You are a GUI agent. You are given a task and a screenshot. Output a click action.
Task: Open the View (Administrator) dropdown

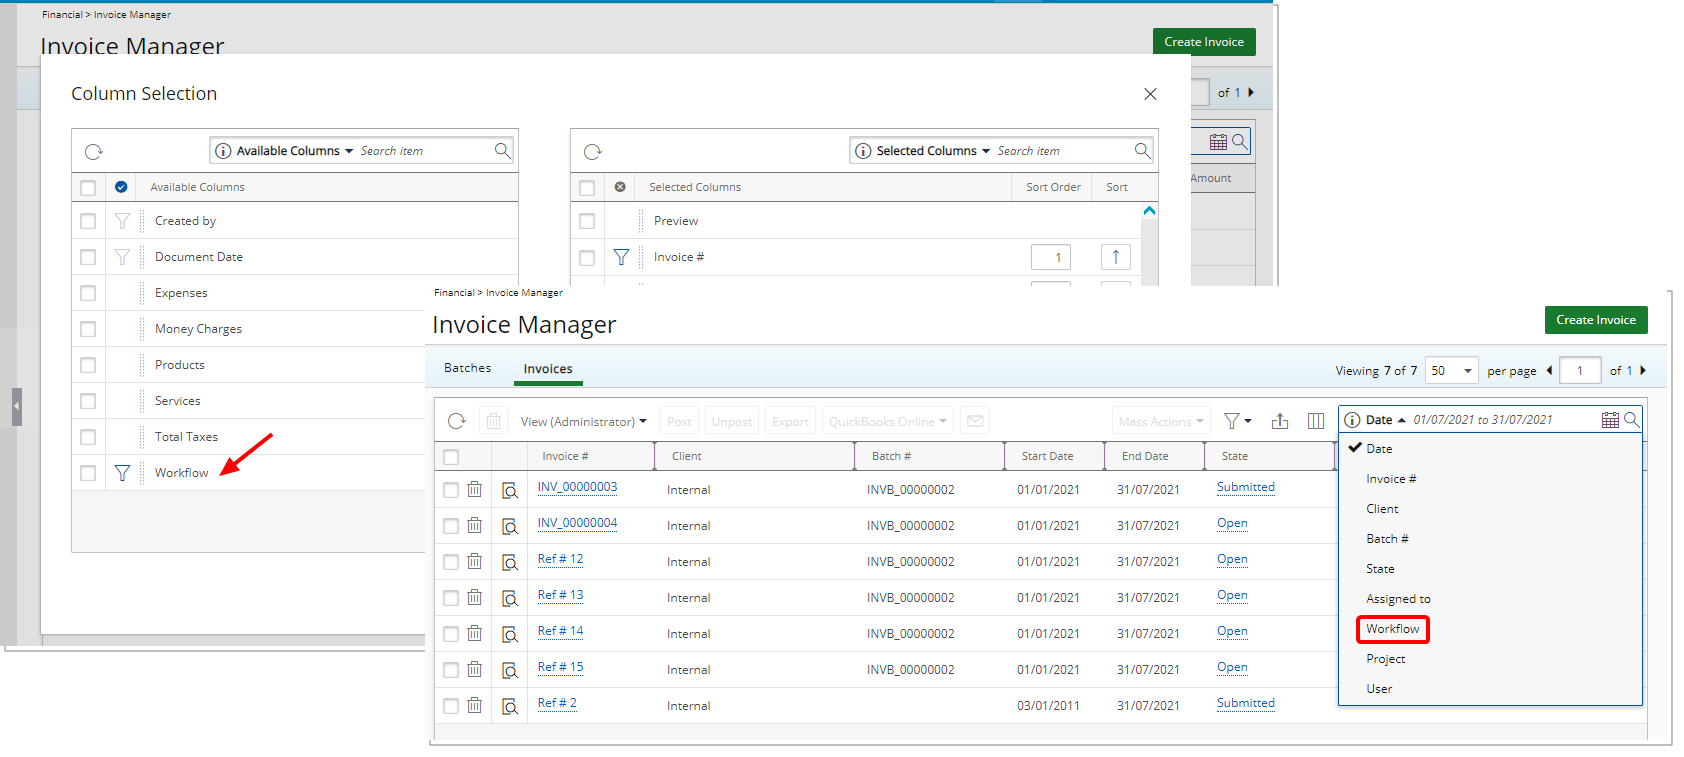pyautogui.click(x=583, y=422)
